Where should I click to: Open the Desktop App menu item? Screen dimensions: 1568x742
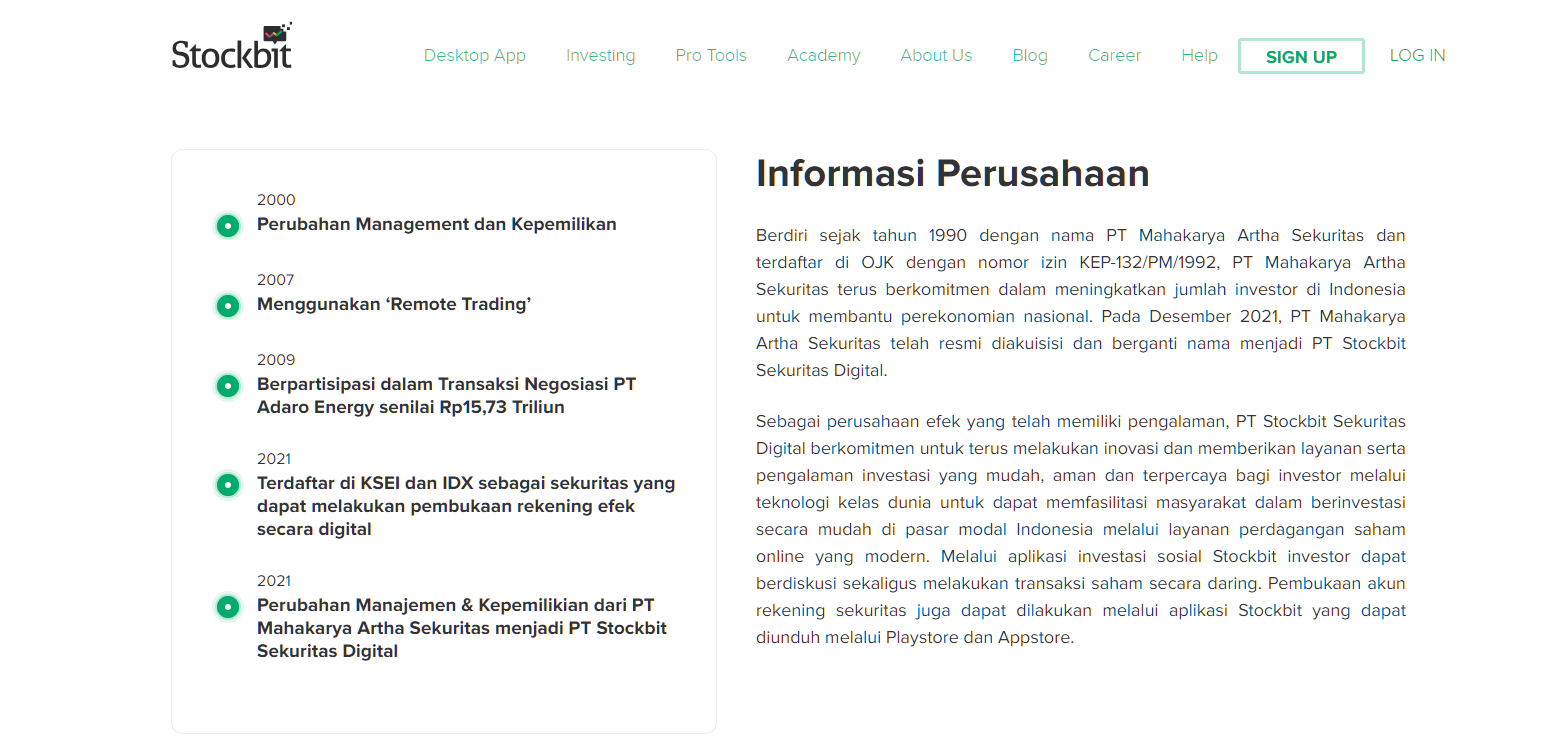click(475, 56)
